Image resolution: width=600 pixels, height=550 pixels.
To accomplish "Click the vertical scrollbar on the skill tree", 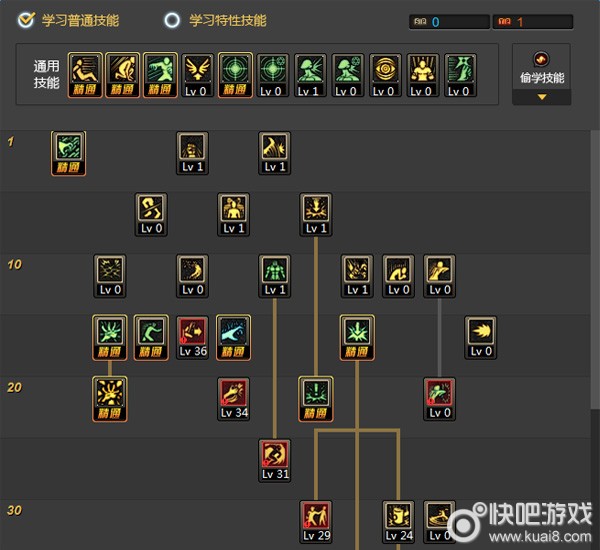I will point(595,268).
